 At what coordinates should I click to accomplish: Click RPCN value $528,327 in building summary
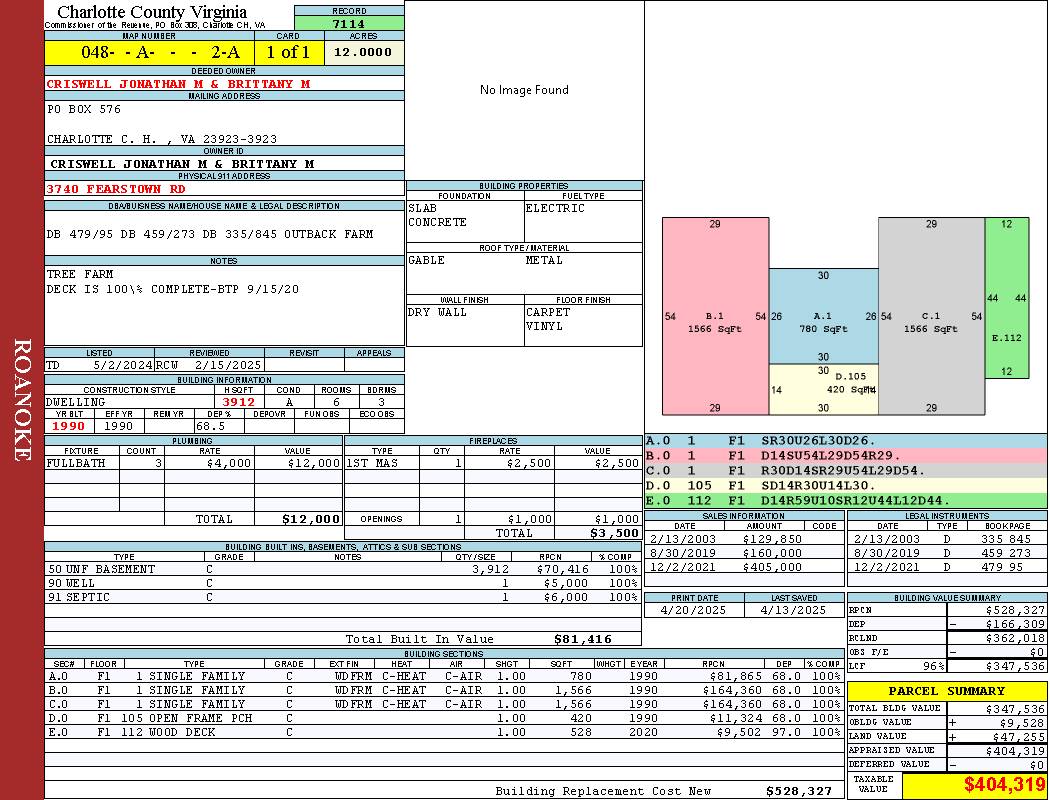1015,611
